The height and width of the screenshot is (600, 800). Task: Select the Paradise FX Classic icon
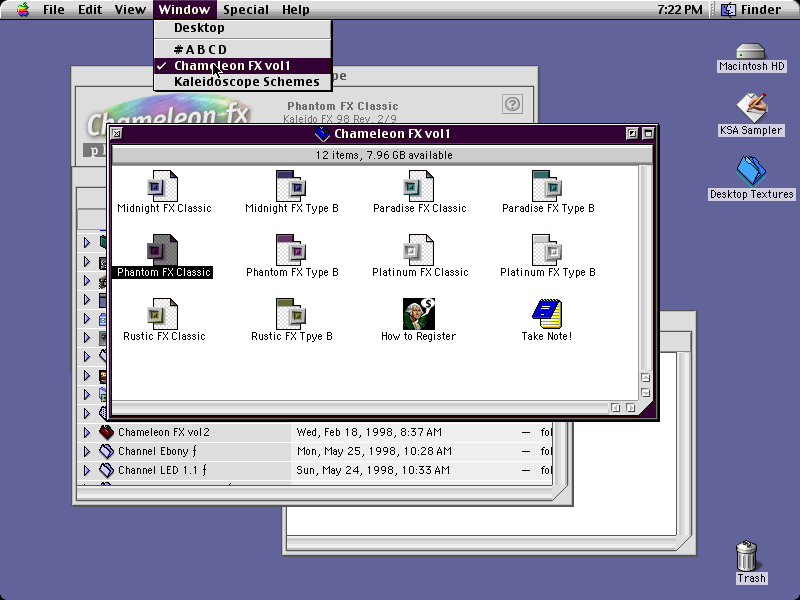[419, 186]
